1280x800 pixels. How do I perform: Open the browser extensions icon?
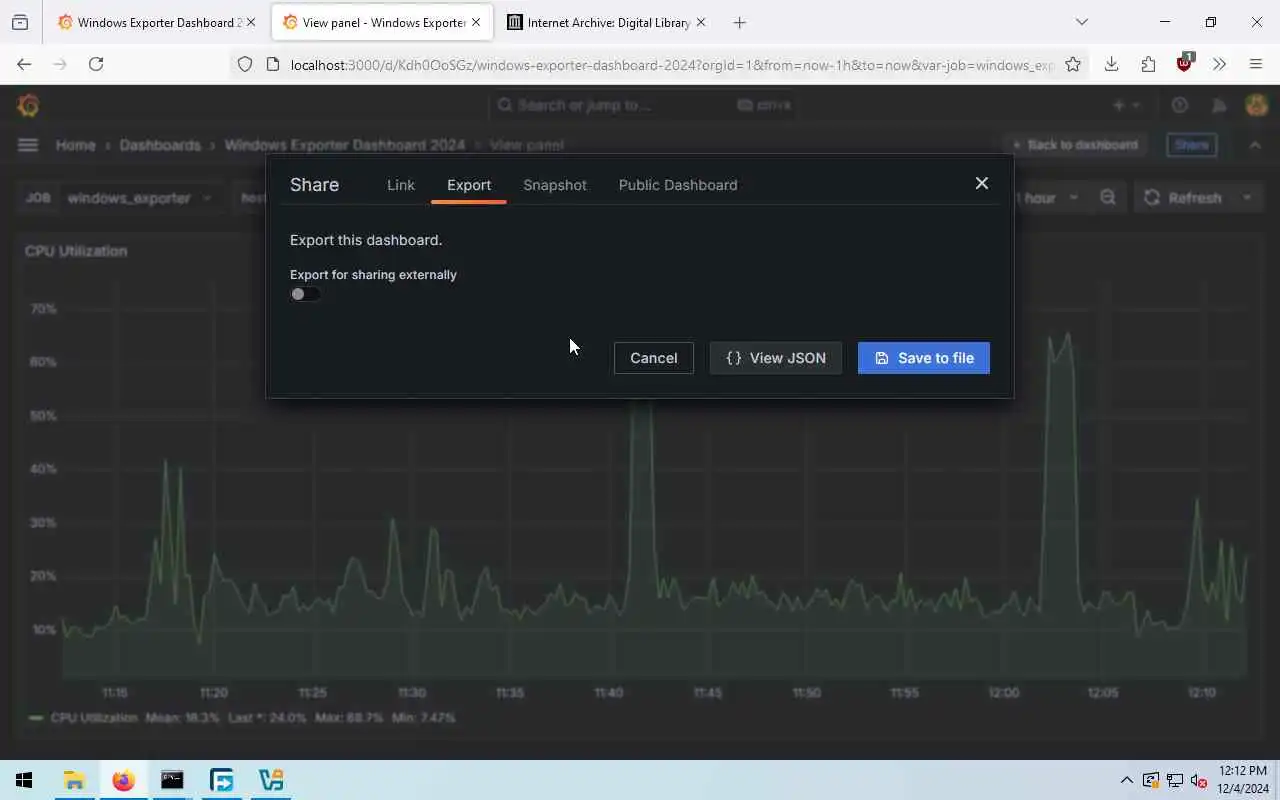[1148, 64]
